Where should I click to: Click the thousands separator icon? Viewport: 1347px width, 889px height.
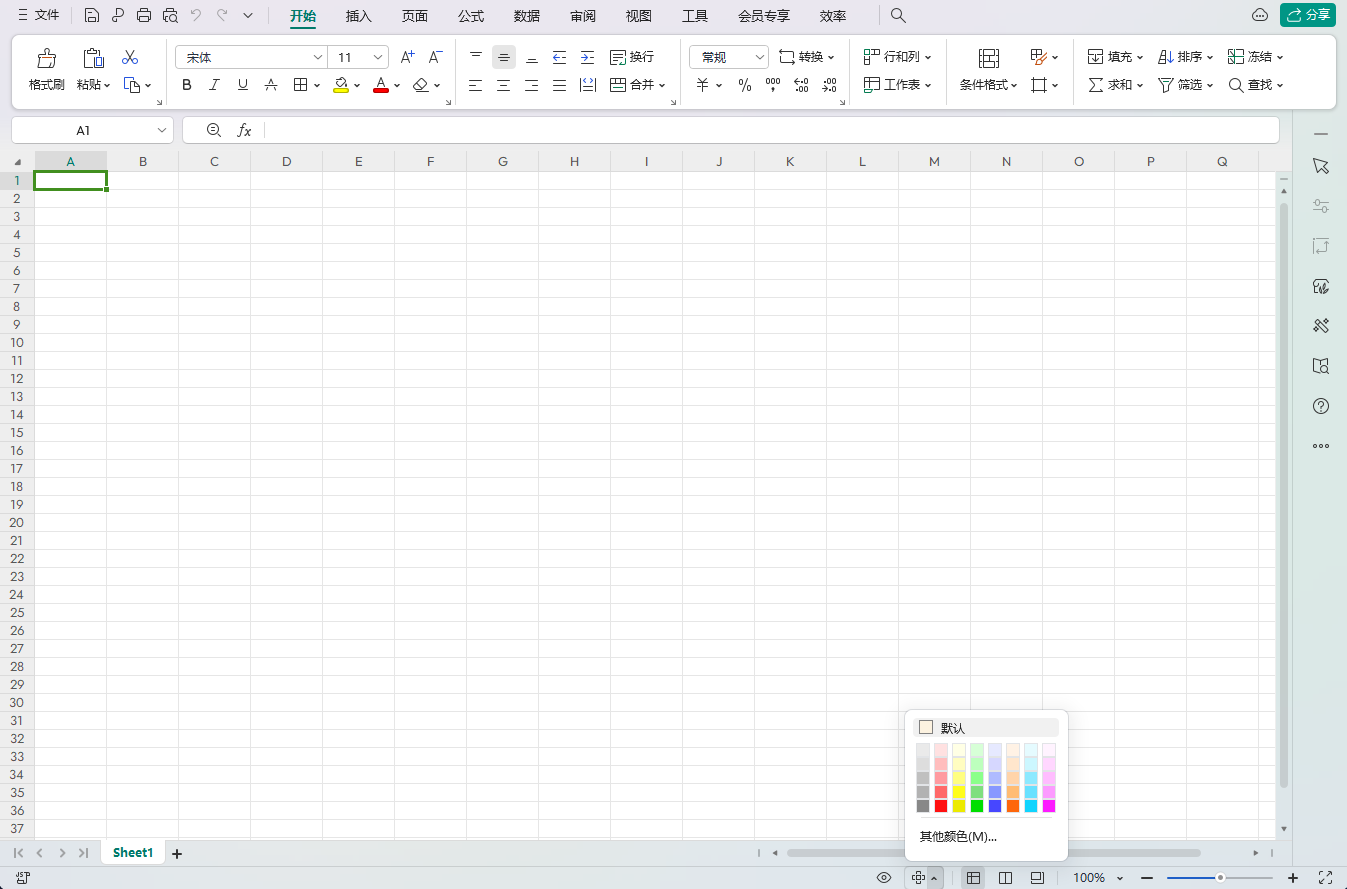[x=773, y=85]
